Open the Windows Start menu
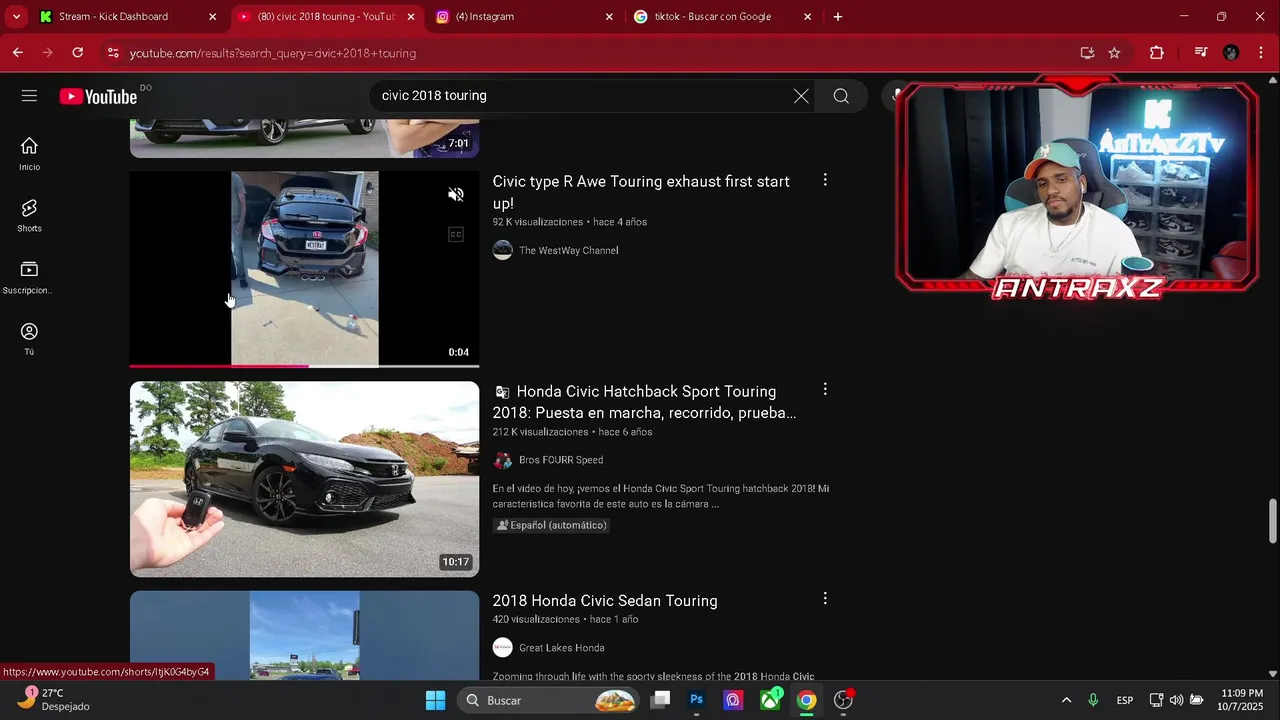Image resolution: width=1280 pixels, height=720 pixels. pyautogui.click(x=435, y=700)
